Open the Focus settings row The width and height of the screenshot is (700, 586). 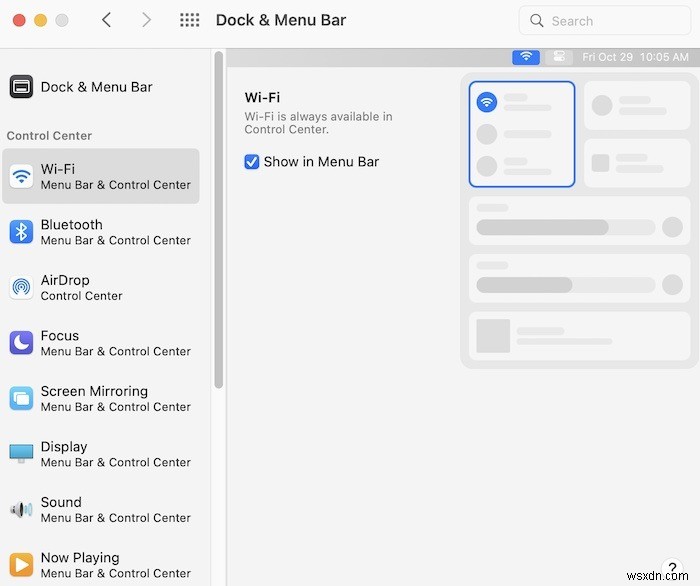point(100,343)
